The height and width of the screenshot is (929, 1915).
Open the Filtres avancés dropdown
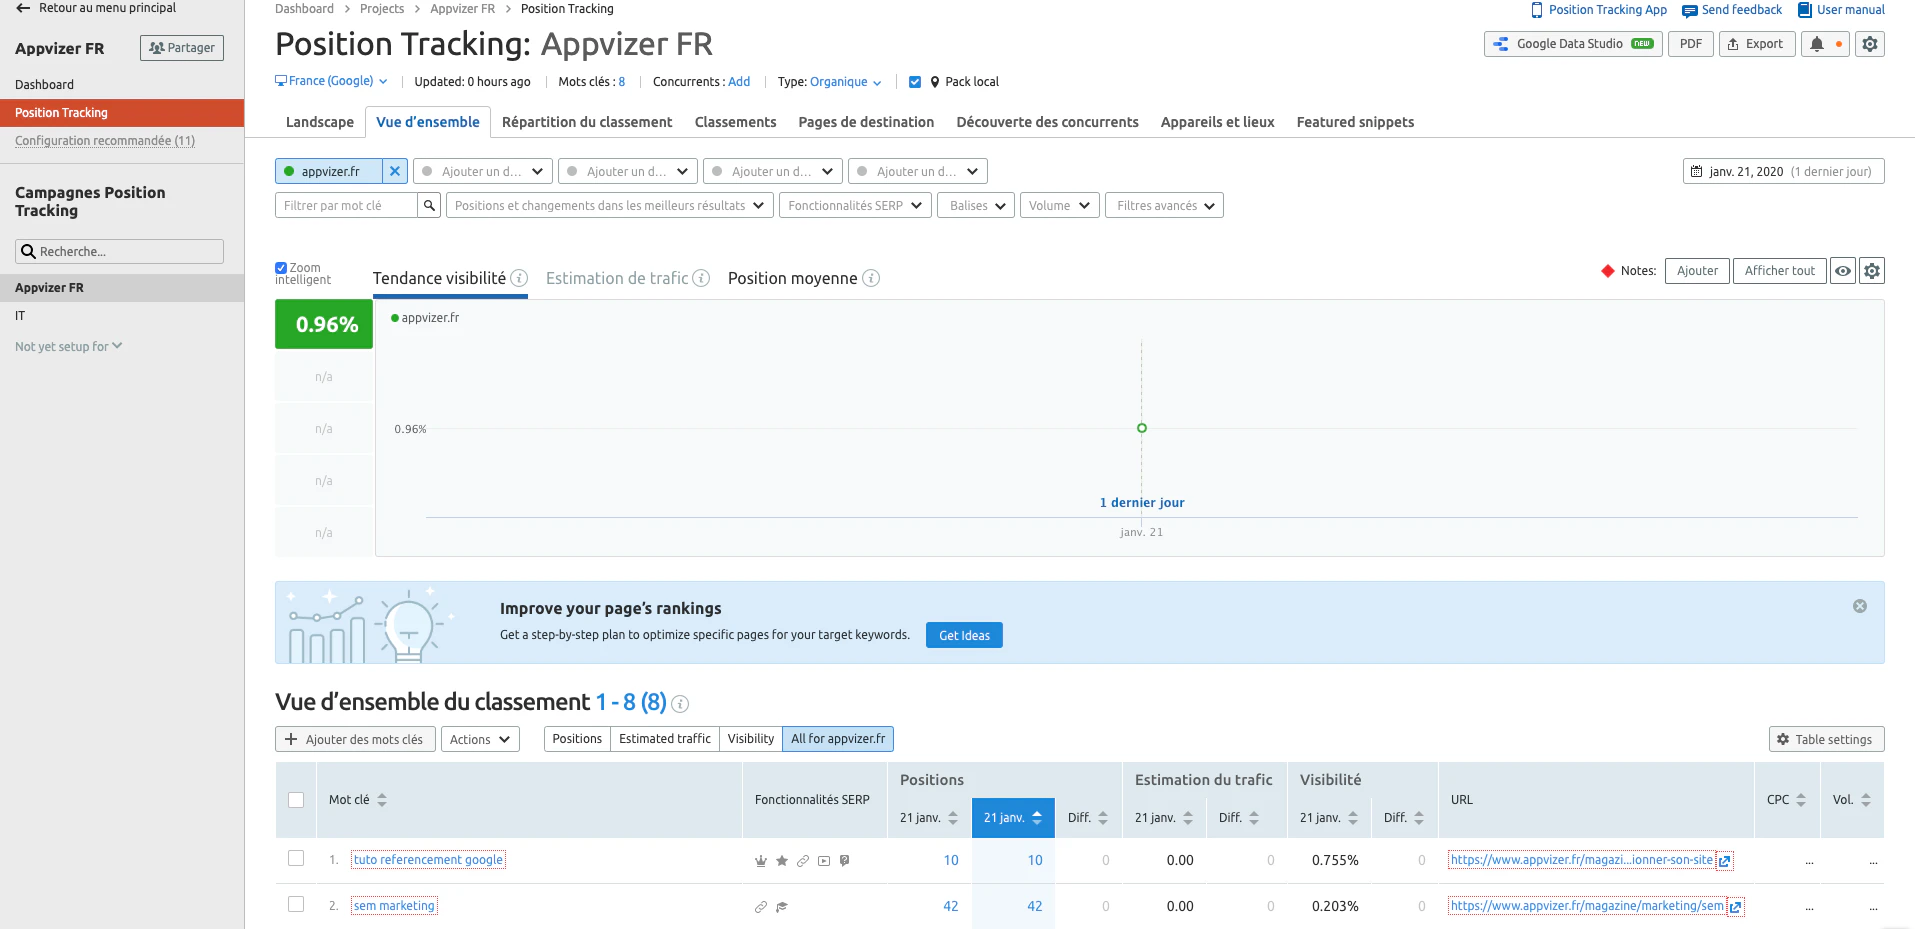coord(1164,205)
